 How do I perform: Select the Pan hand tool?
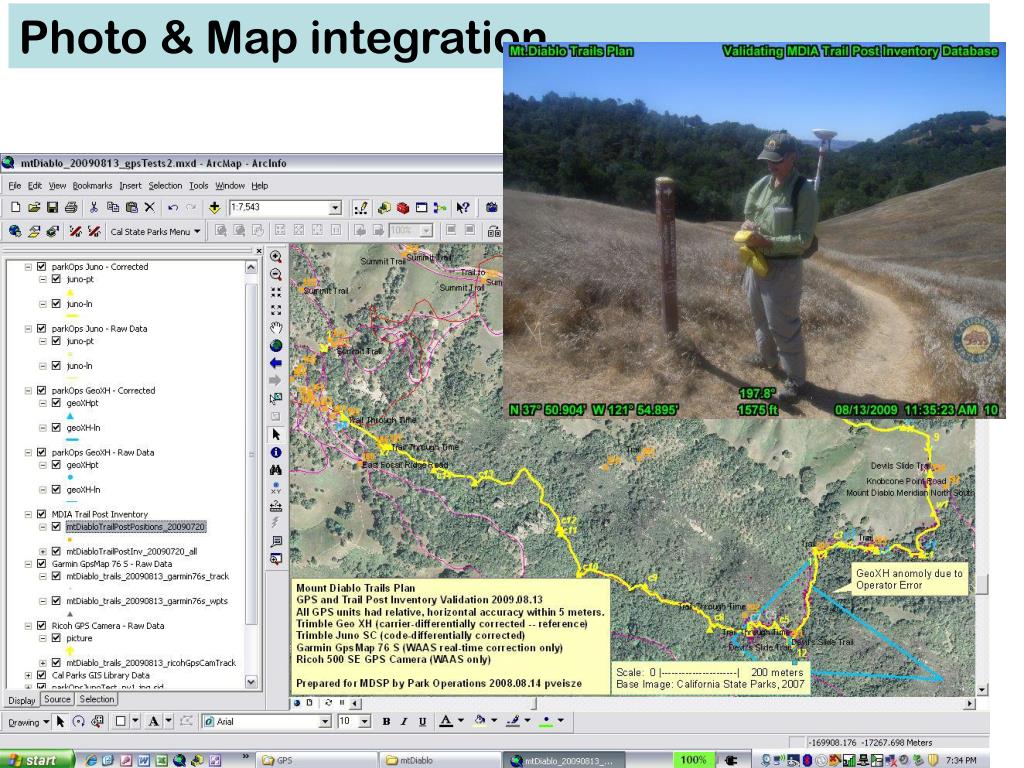[276, 327]
